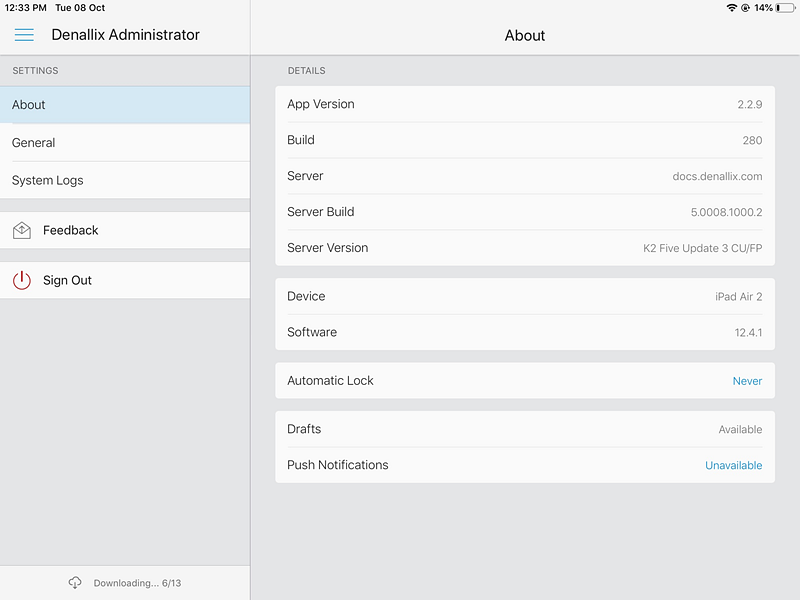
Task: Tap the 14% battery percentage
Action: [x=763, y=8]
